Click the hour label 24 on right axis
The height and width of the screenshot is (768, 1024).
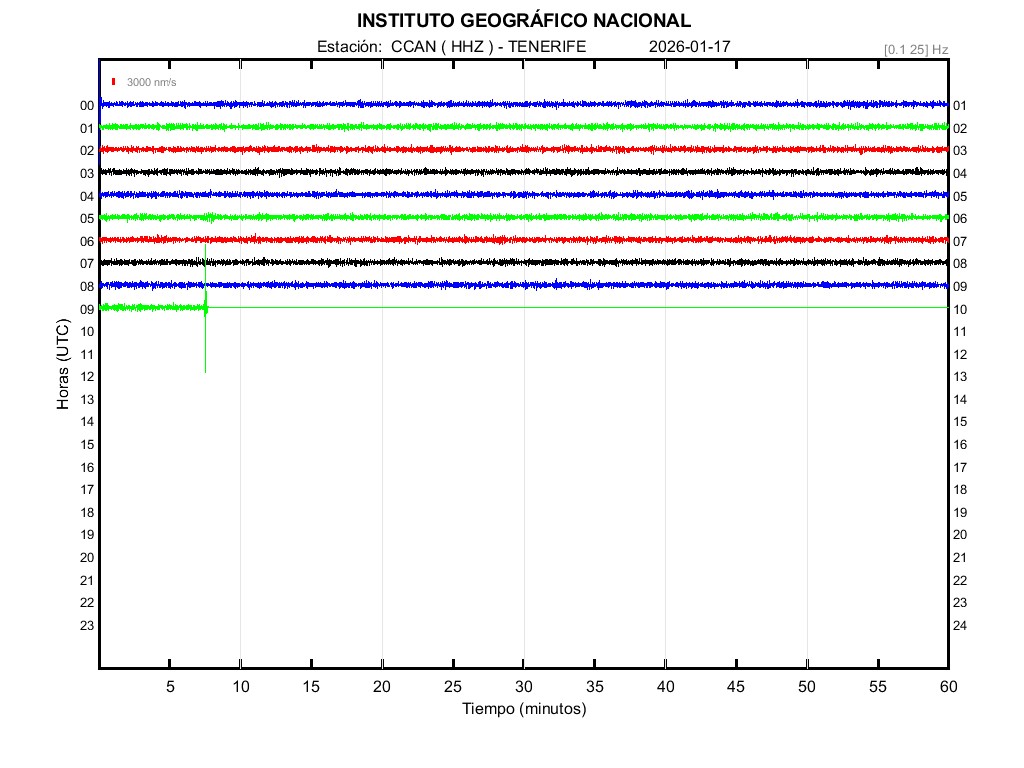(x=960, y=626)
